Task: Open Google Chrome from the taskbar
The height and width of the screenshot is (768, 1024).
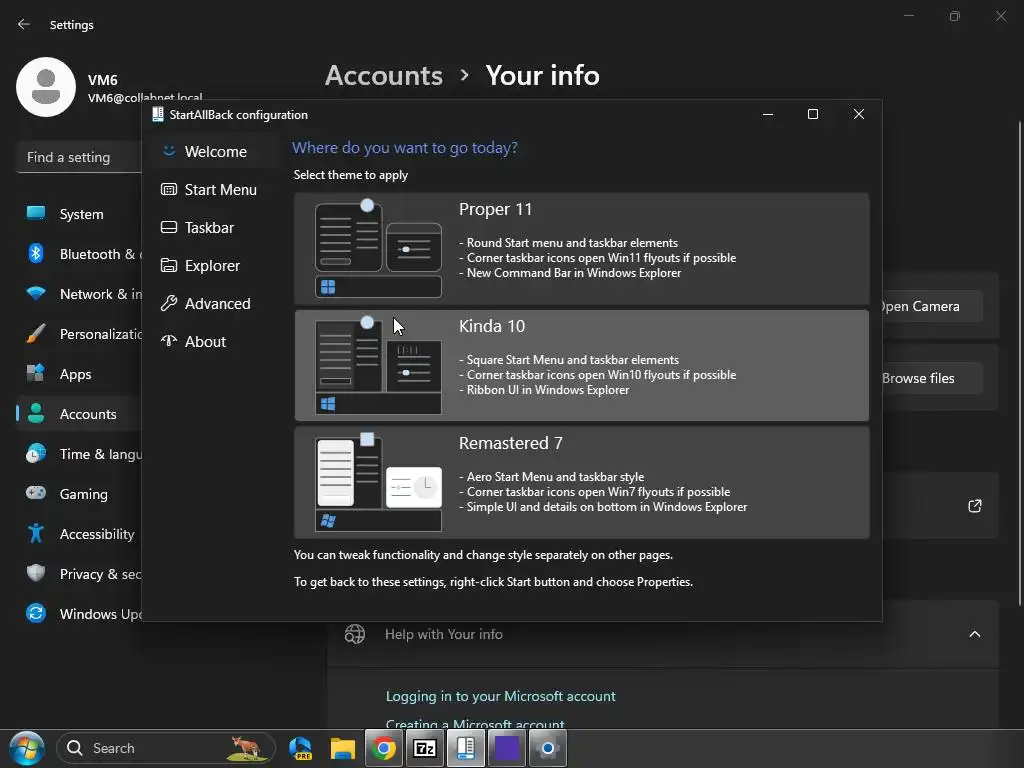Action: 384,748
